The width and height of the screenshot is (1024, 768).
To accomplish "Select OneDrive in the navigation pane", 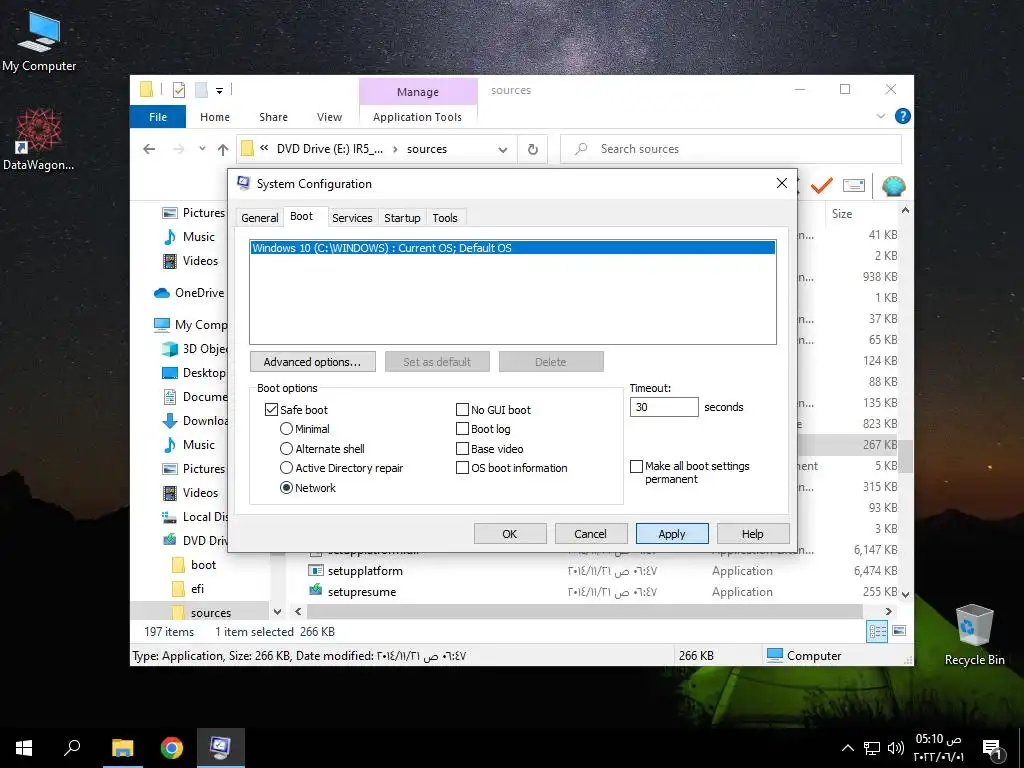I will [199, 293].
